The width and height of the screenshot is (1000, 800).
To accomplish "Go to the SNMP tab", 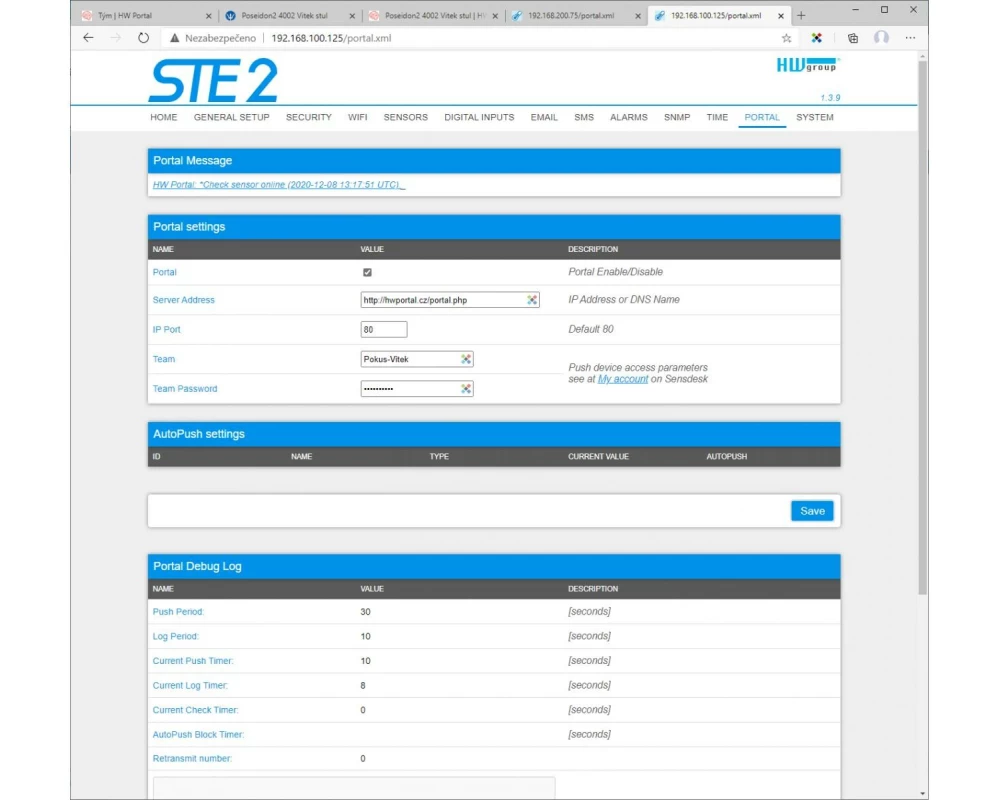I will pos(677,117).
